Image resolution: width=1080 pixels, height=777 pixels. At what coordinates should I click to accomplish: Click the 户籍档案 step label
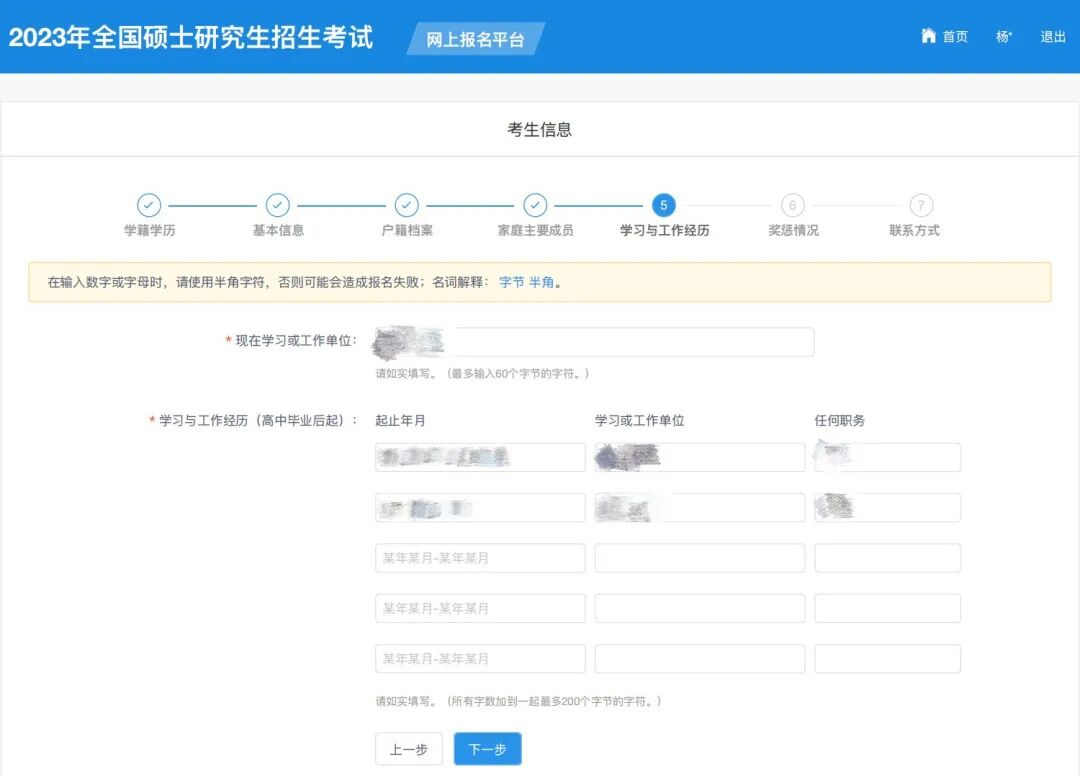[407, 230]
